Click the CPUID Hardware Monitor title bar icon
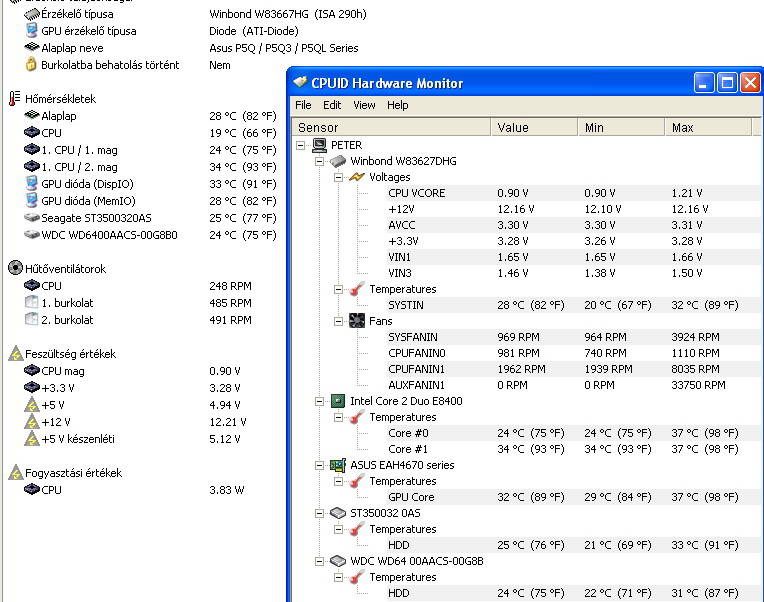This screenshot has height=602, width=764. click(300, 82)
